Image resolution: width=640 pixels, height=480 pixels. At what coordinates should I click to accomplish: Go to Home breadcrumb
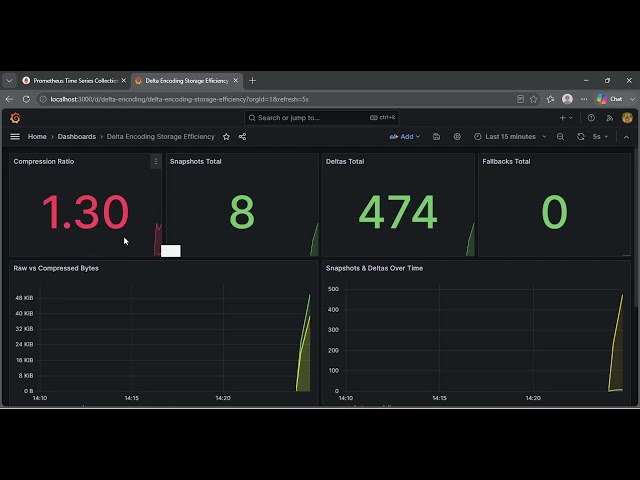37,137
